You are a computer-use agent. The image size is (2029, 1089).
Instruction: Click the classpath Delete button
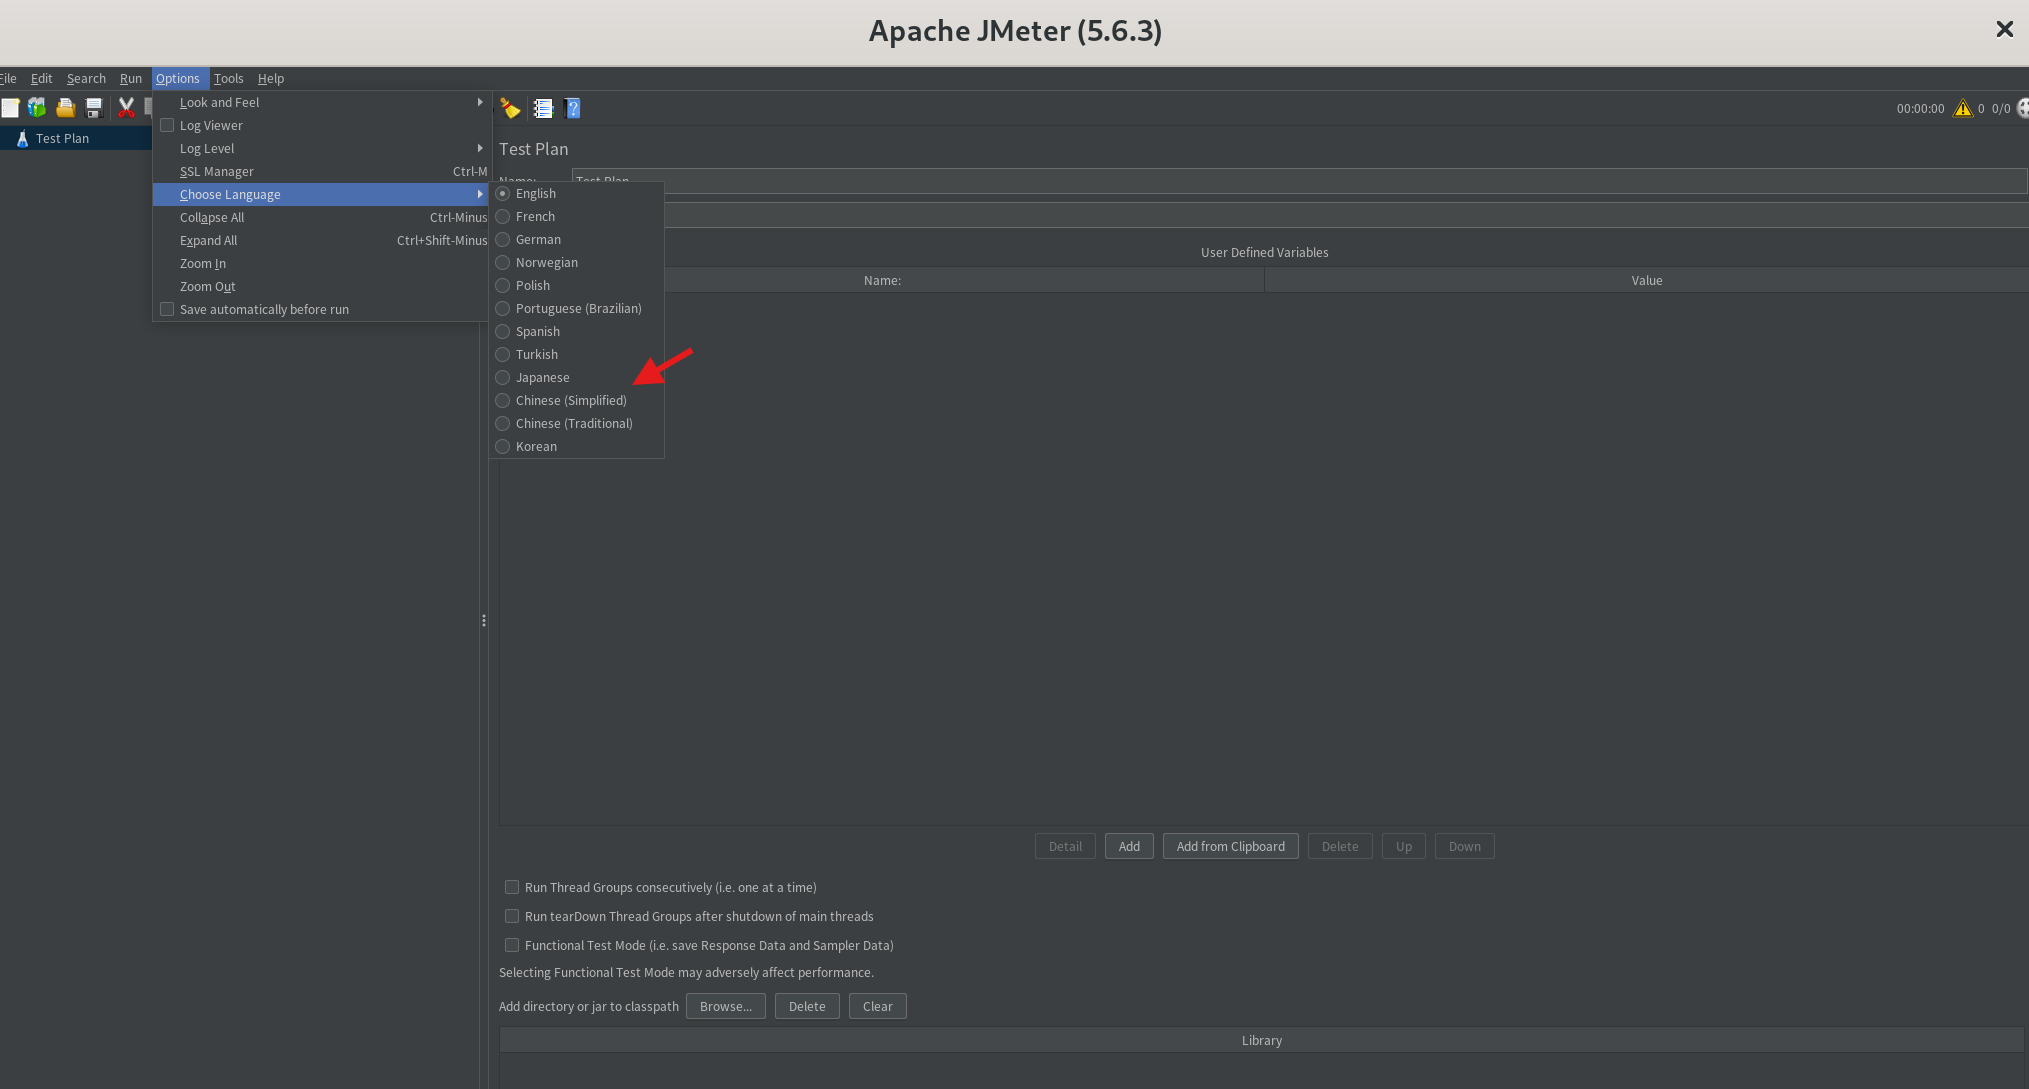click(x=807, y=1007)
